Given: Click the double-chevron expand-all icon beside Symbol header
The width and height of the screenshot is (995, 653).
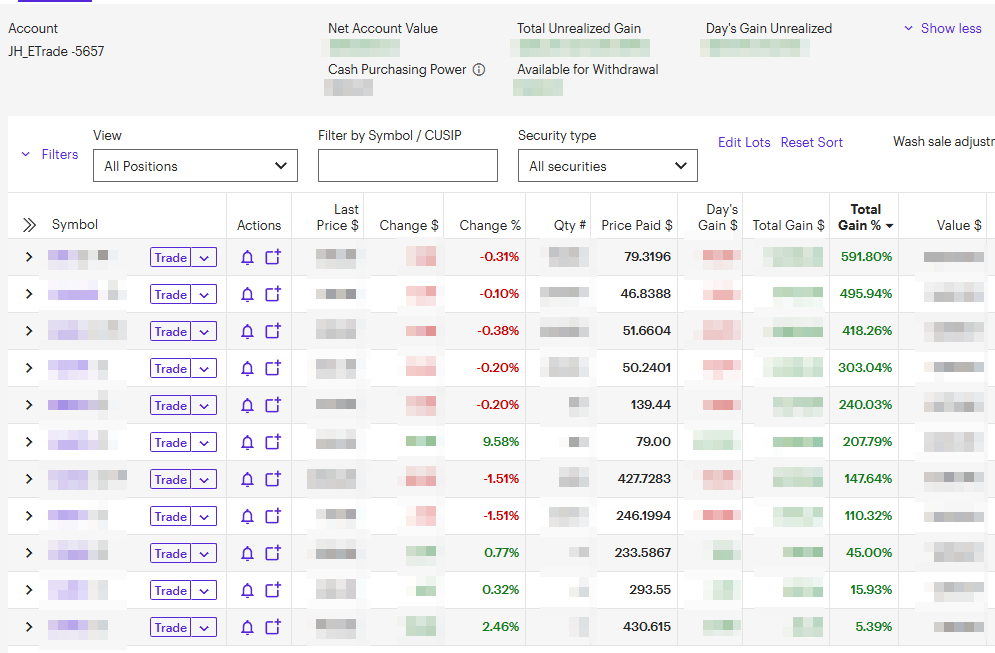Looking at the screenshot, I should coord(29,225).
